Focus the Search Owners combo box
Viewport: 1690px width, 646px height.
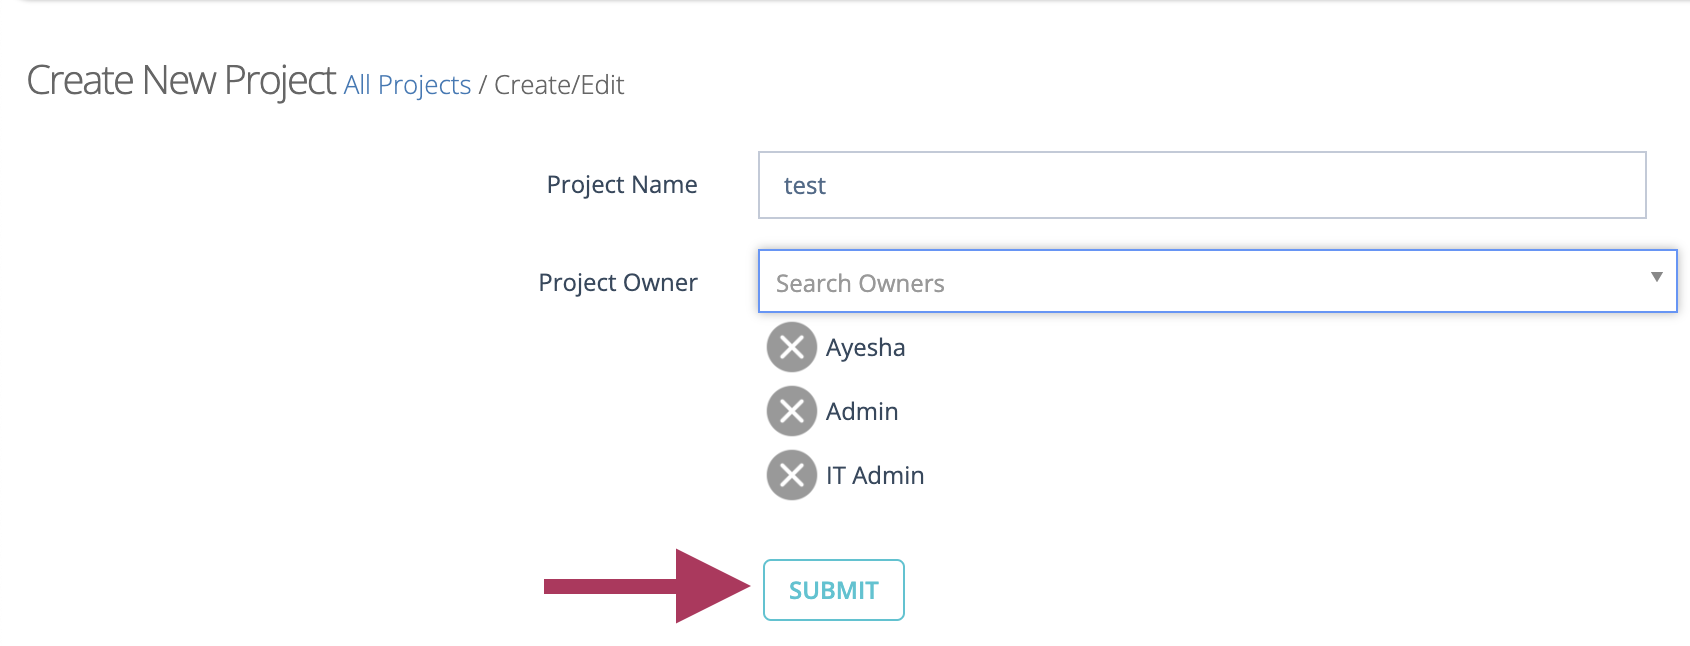click(x=1217, y=281)
